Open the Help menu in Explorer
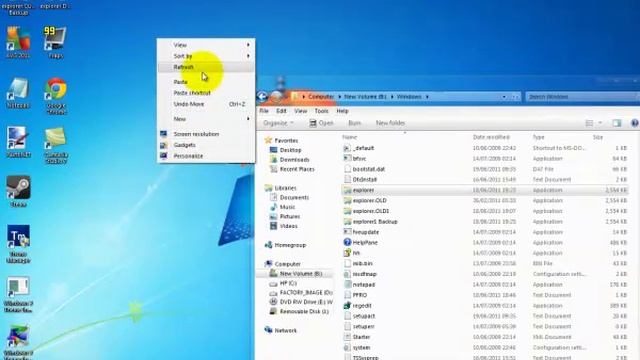Screen dimensions: 640x360 click(342, 111)
